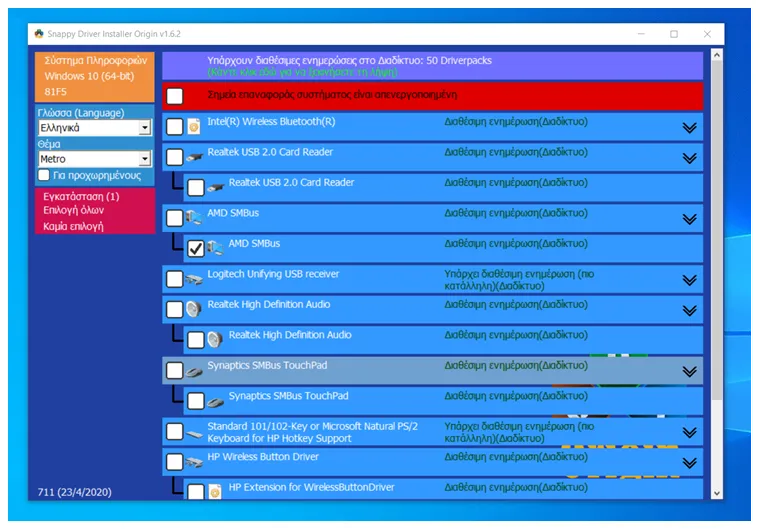This screenshot has width=760, height=529.
Task: Check the child Realtek USB 2.0 Card Reader checkbox
Action: (x=196, y=188)
